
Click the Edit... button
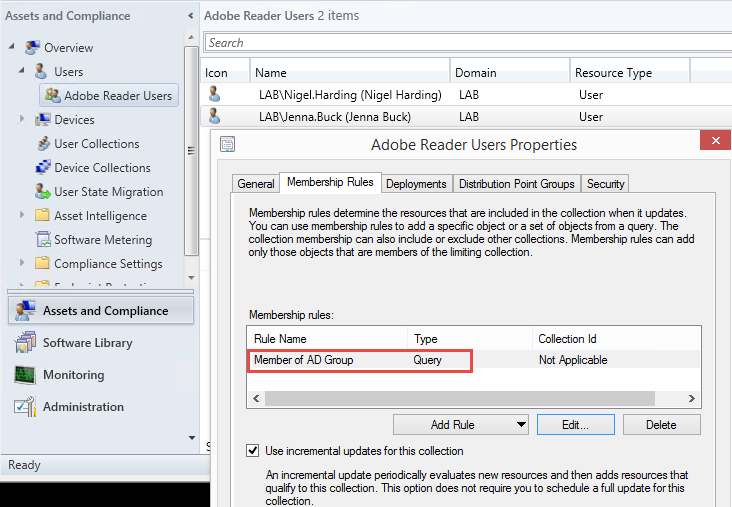pyautogui.click(x=575, y=424)
